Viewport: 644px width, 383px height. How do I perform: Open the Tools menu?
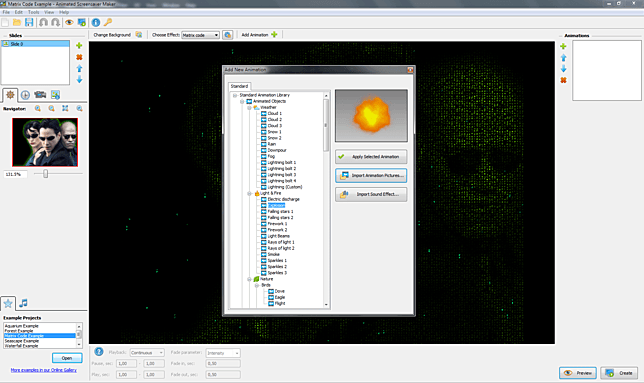pyautogui.click(x=34, y=12)
